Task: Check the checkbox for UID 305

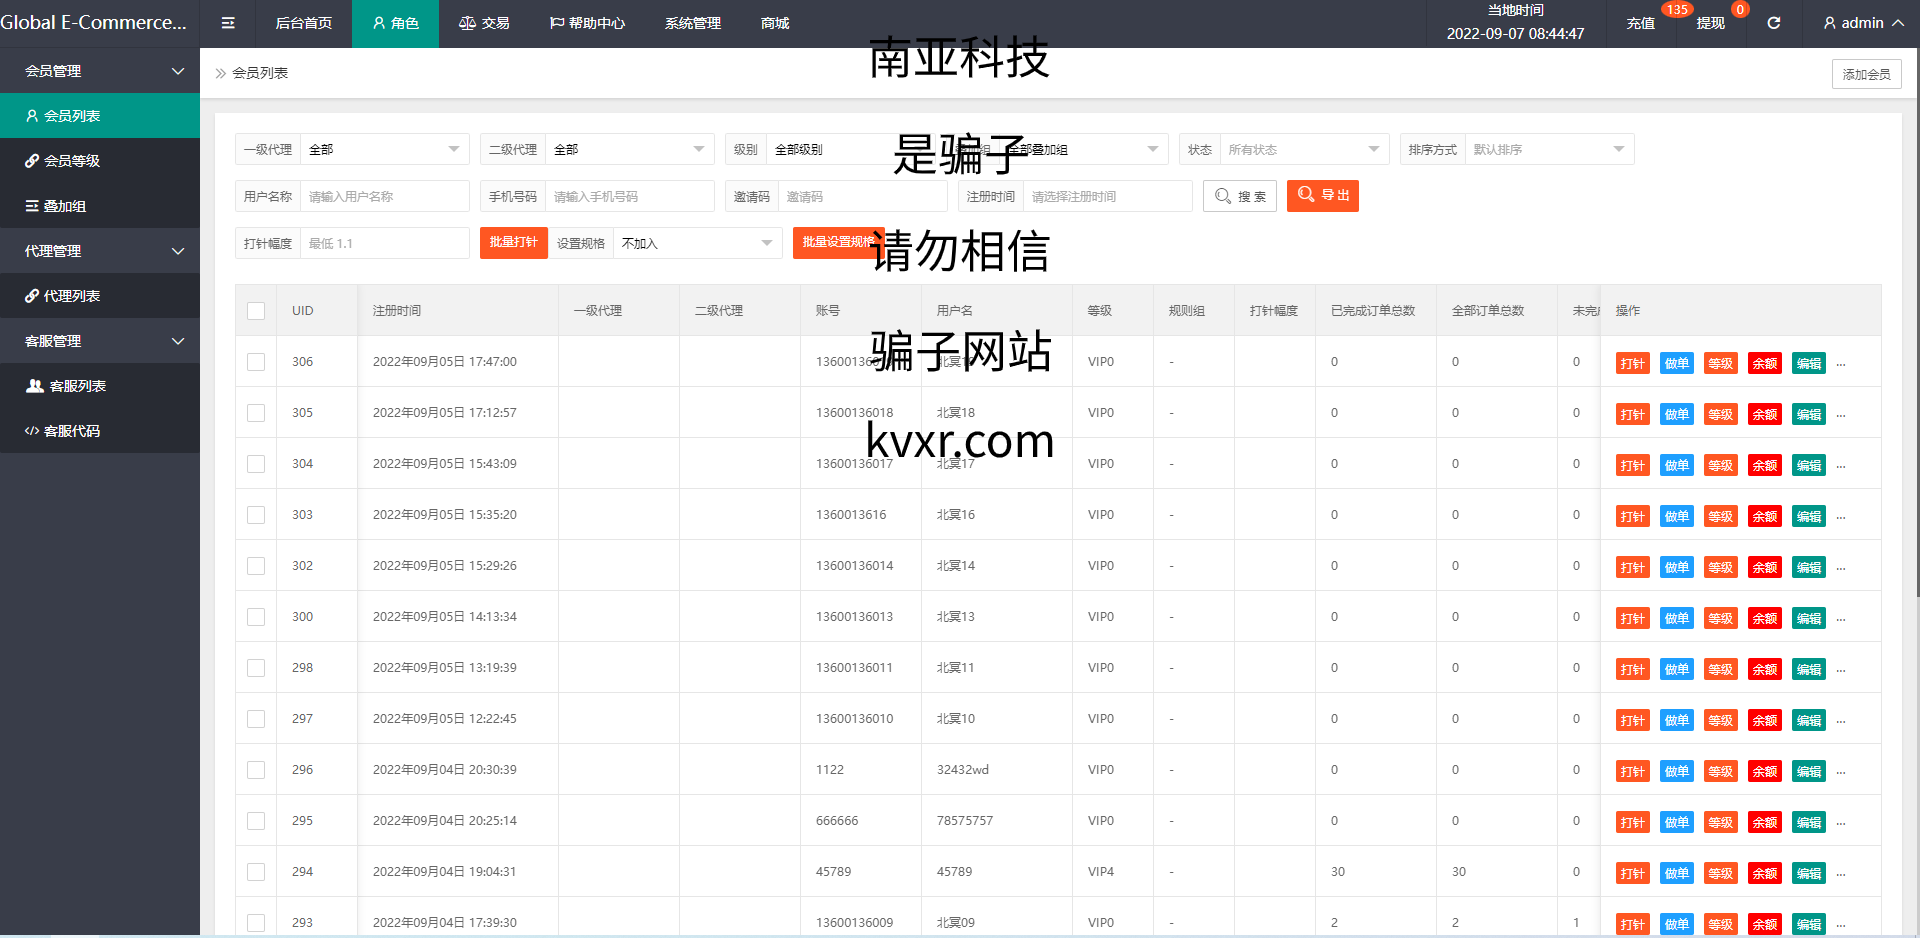Action: click(256, 413)
